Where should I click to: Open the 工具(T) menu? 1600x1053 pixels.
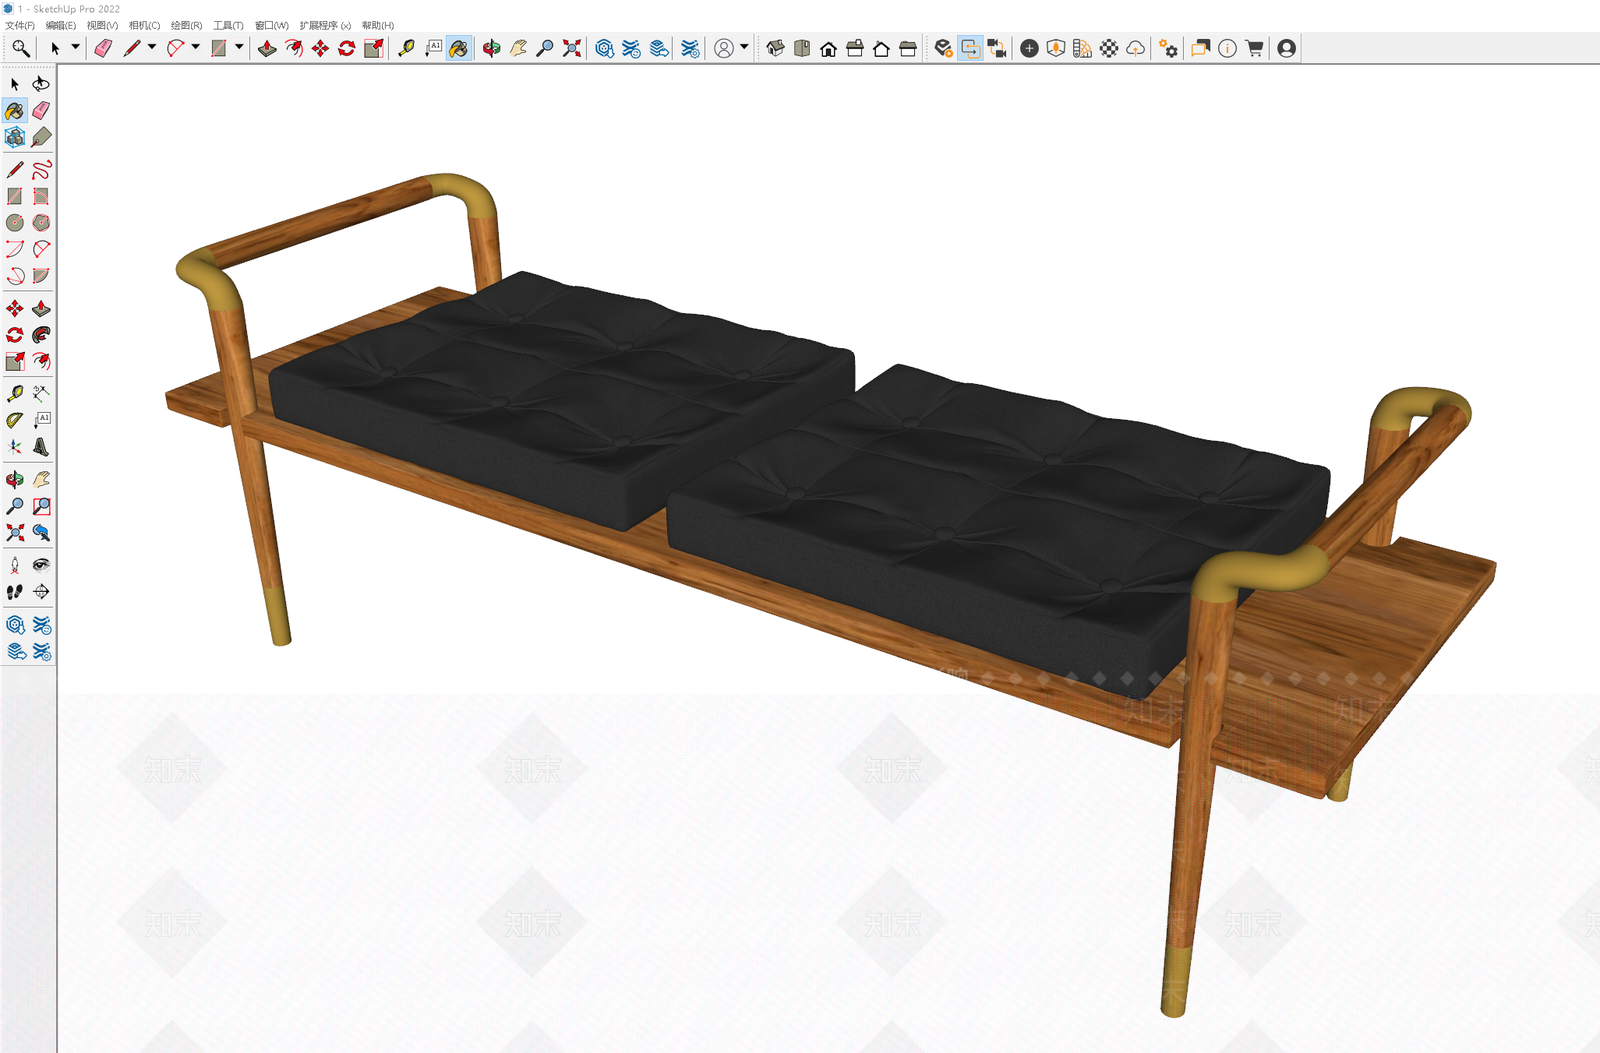click(228, 25)
